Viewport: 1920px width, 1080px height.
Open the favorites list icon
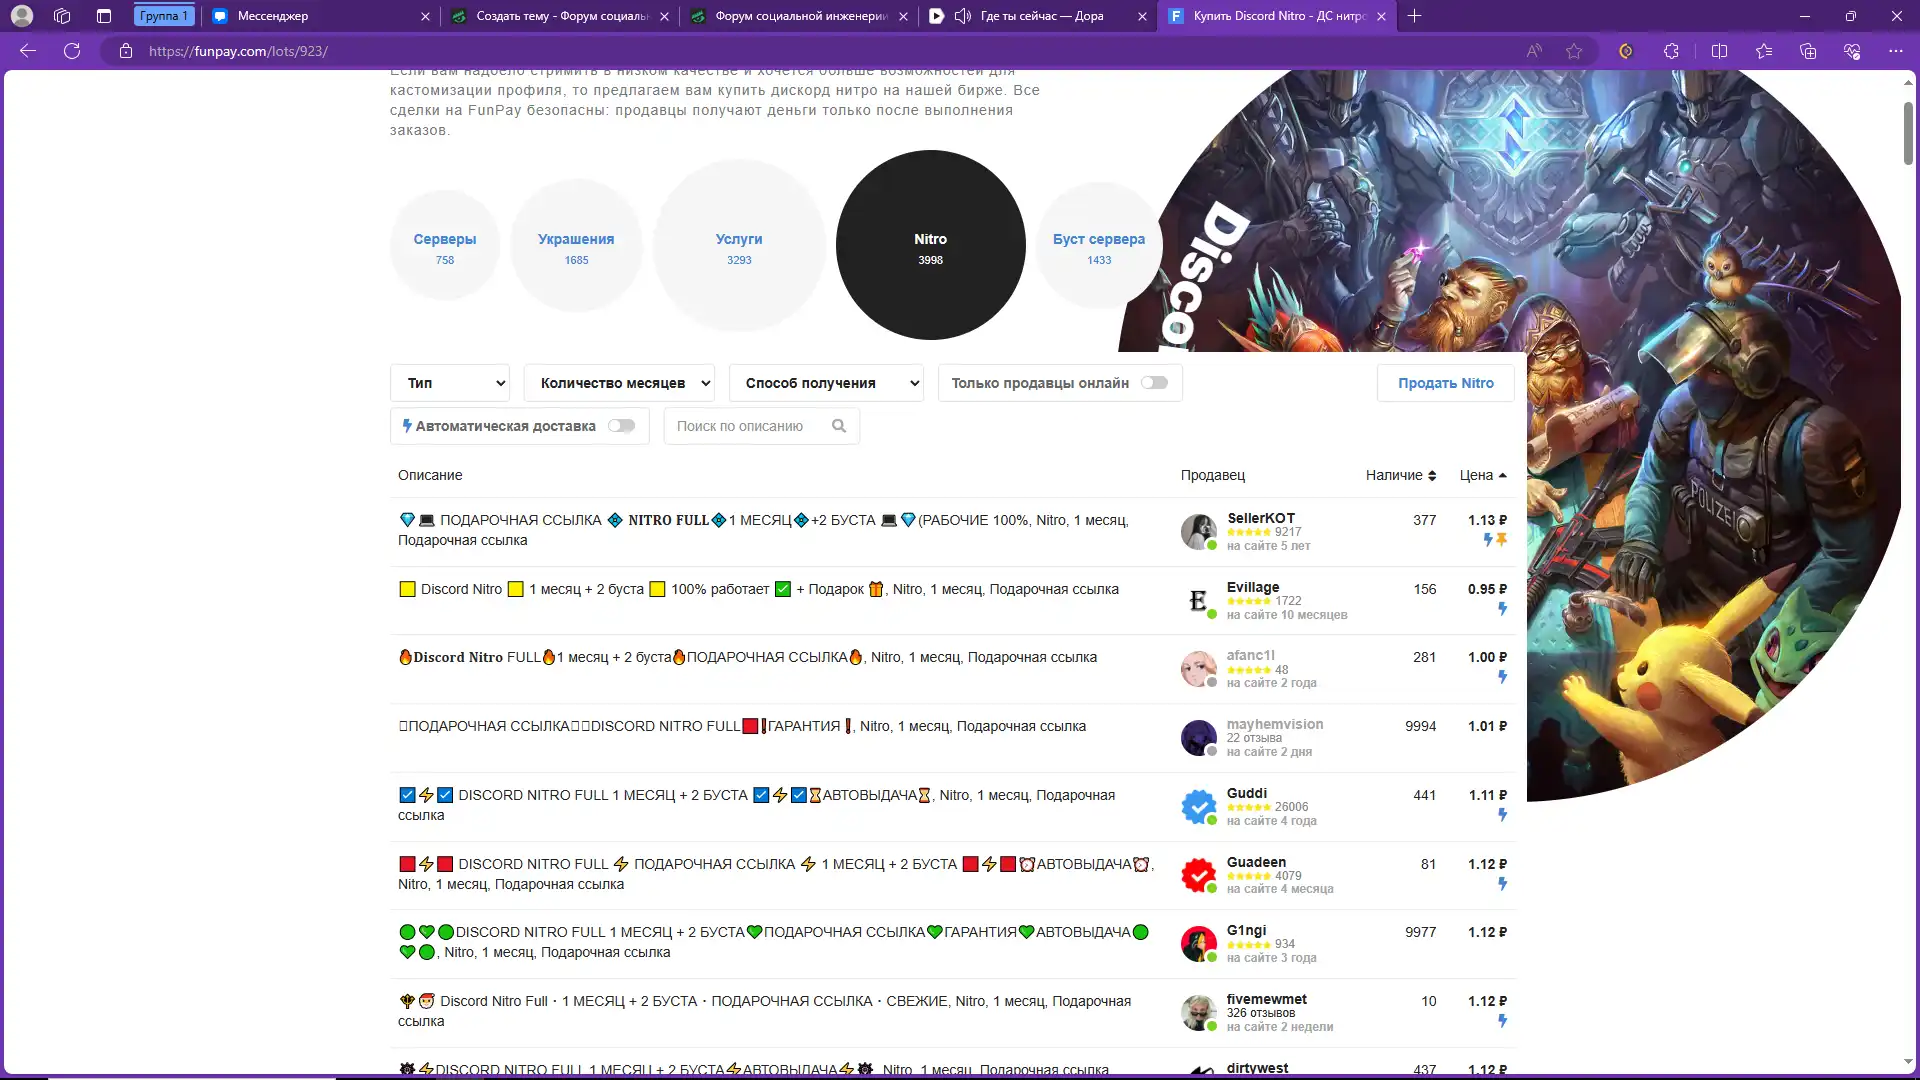[x=1763, y=51]
